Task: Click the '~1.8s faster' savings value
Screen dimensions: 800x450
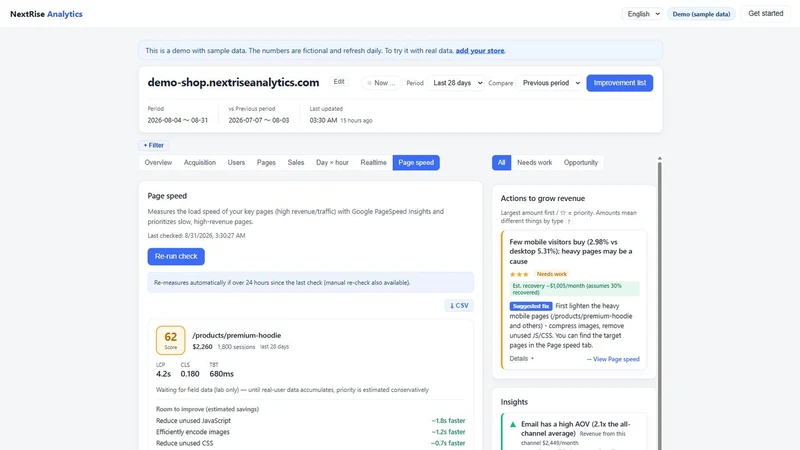Action: (448, 421)
